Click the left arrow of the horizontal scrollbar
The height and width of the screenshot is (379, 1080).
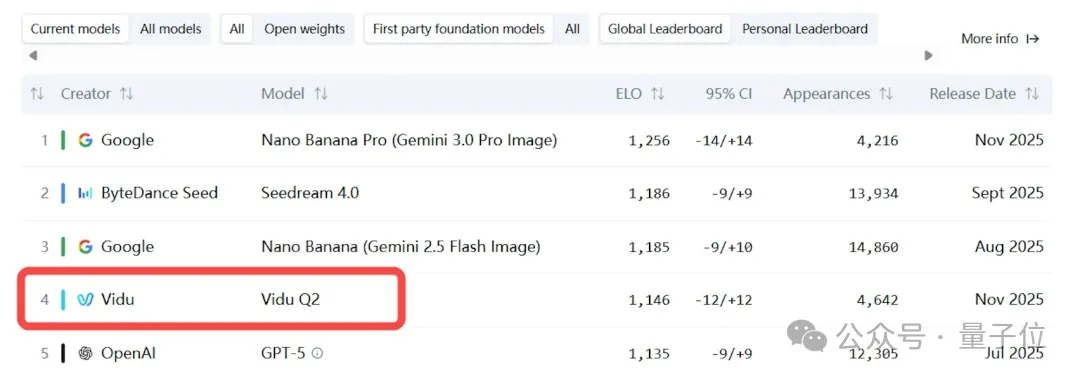pyautogui.click(x=32, y=55)
